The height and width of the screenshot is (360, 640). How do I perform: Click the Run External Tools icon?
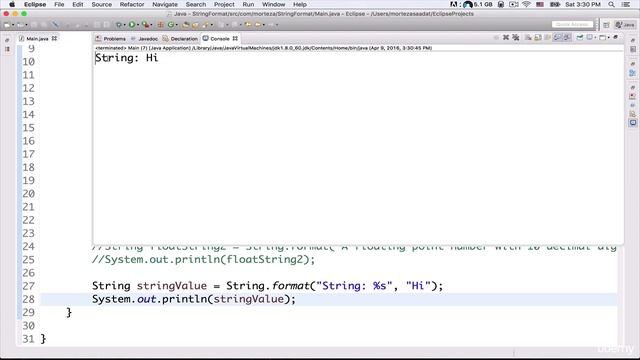[145, 24]
